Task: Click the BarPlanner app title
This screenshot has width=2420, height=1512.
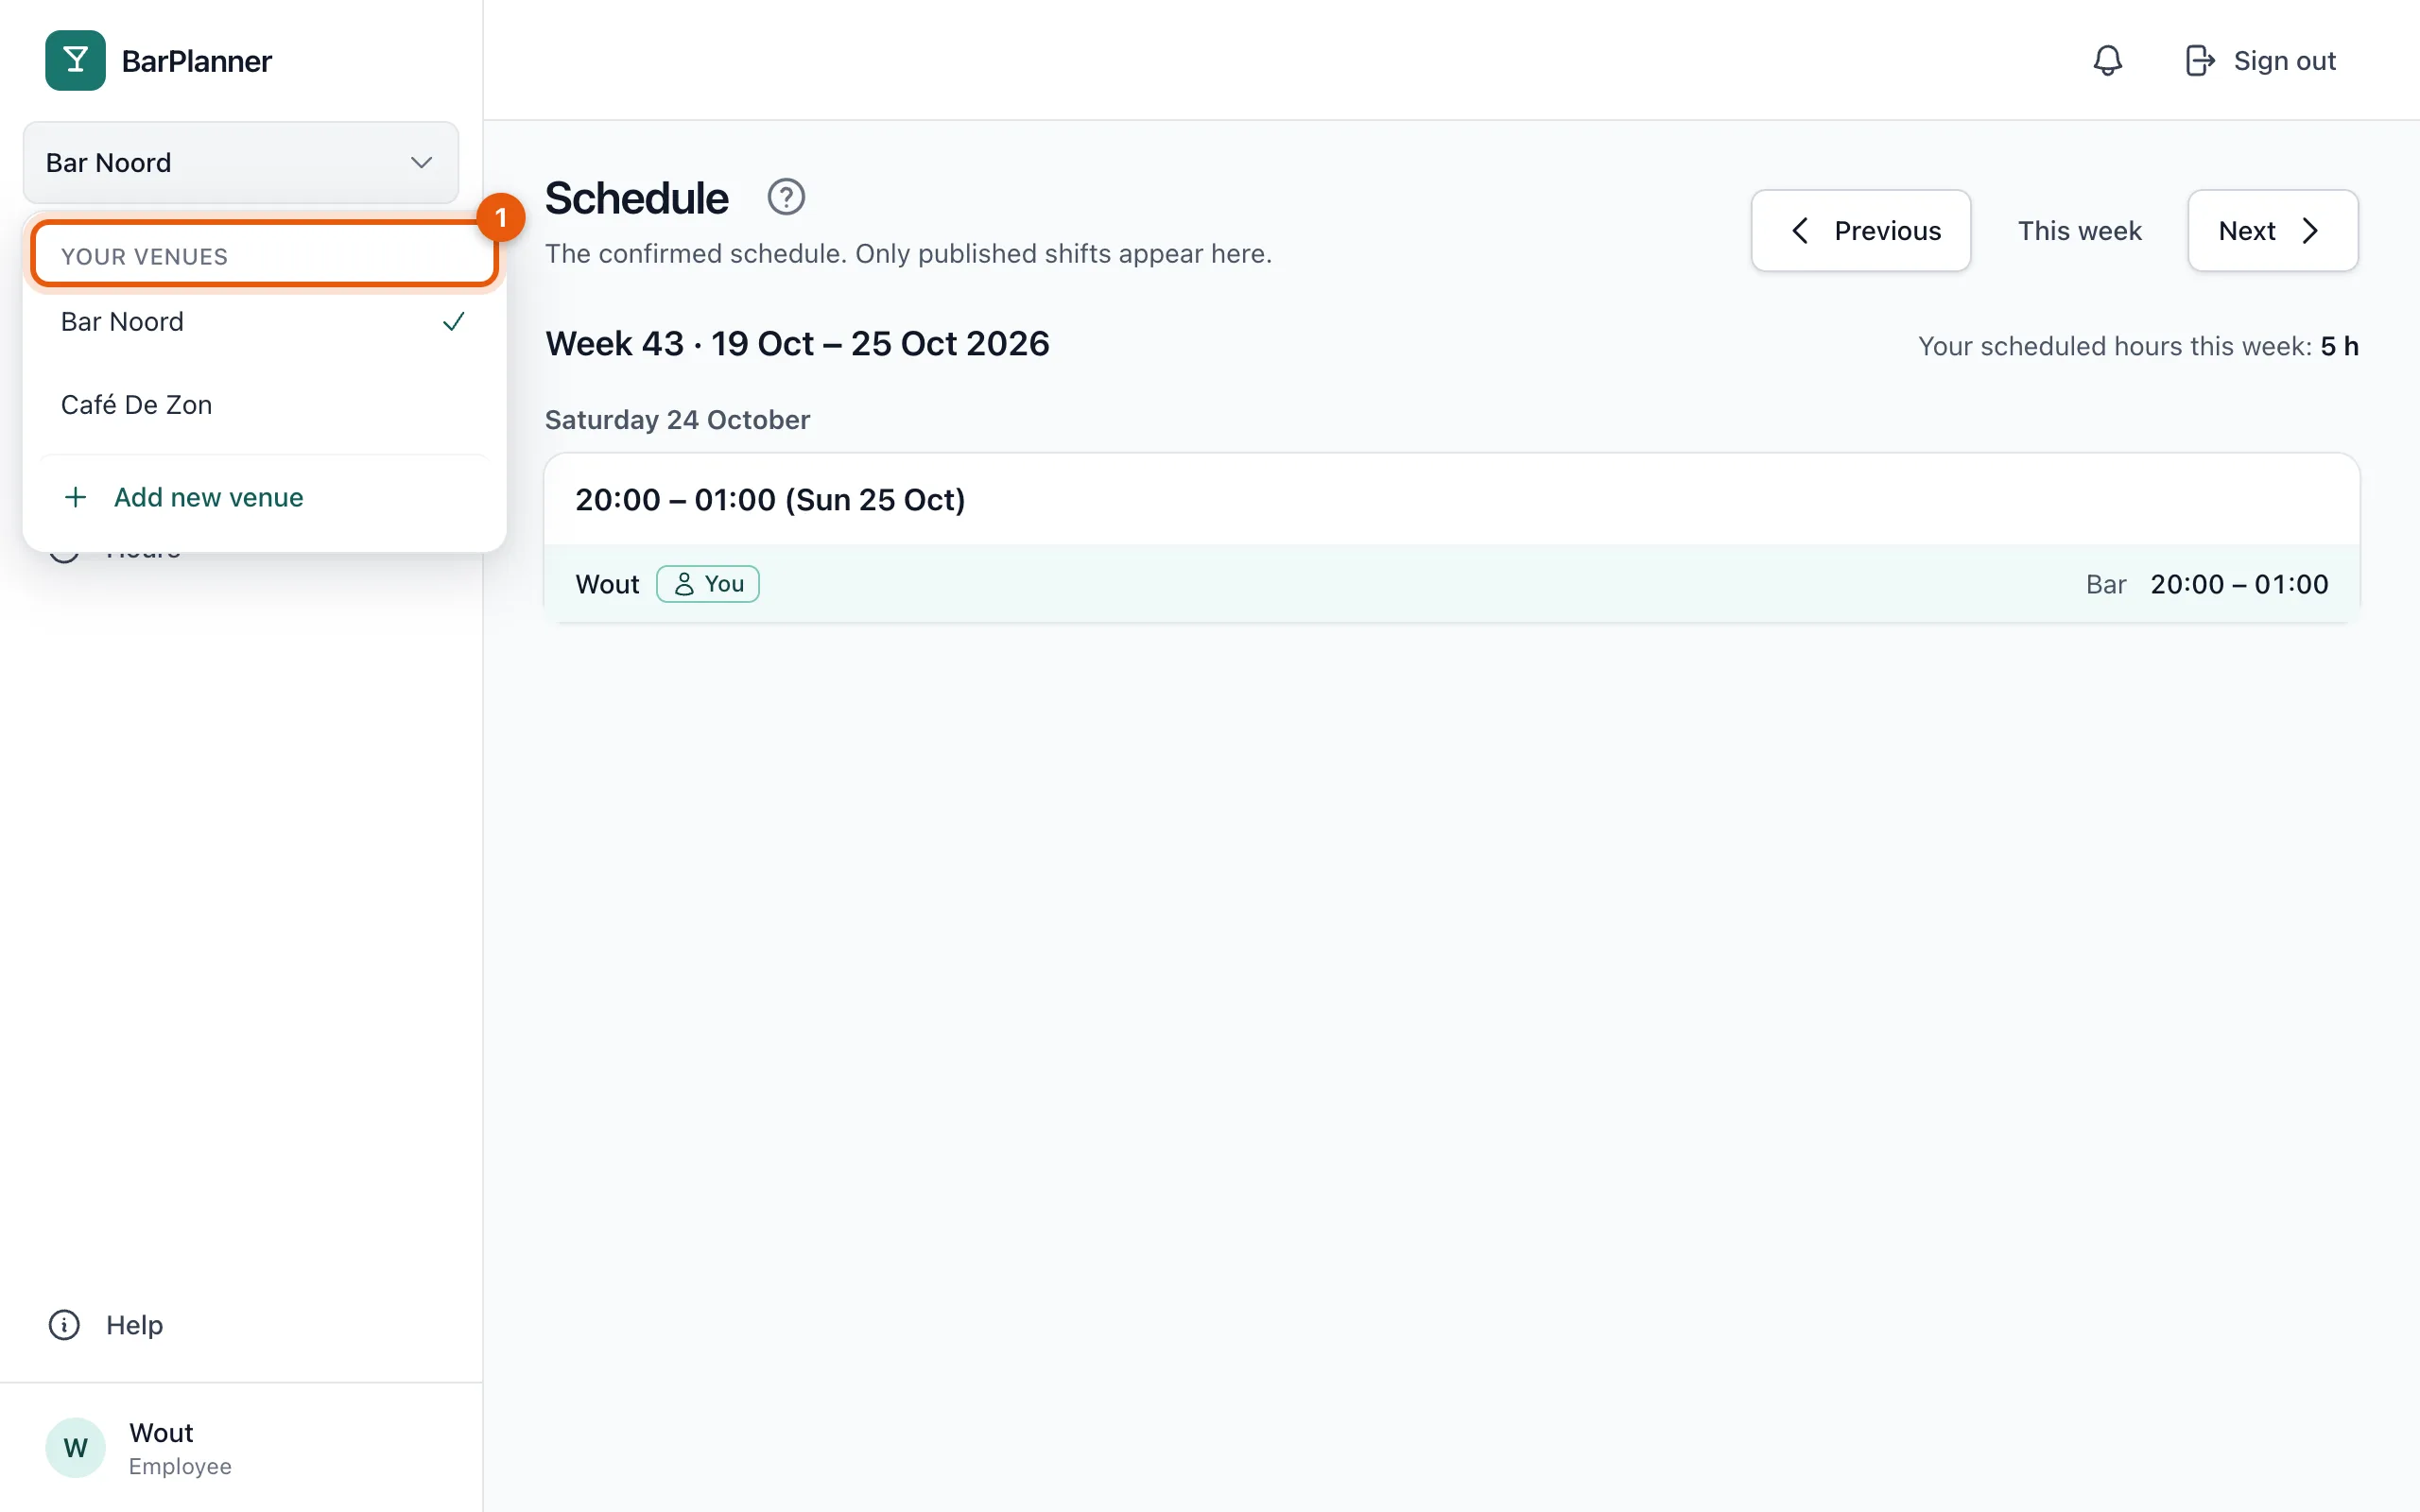Action: tap(196, 61)
